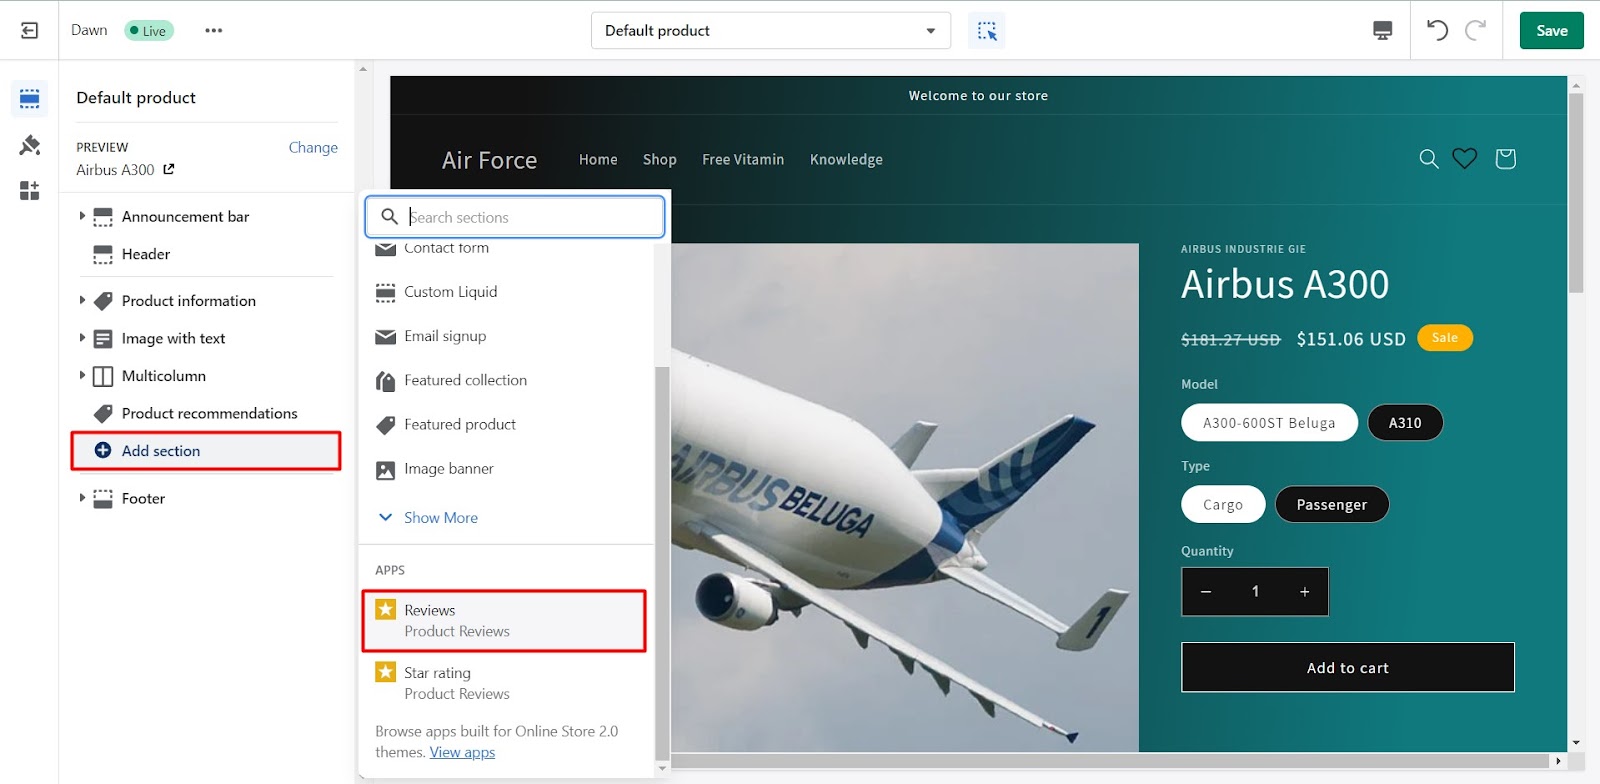
Task: Click the Star rating app star icon
Action: [x=385, y=672]
